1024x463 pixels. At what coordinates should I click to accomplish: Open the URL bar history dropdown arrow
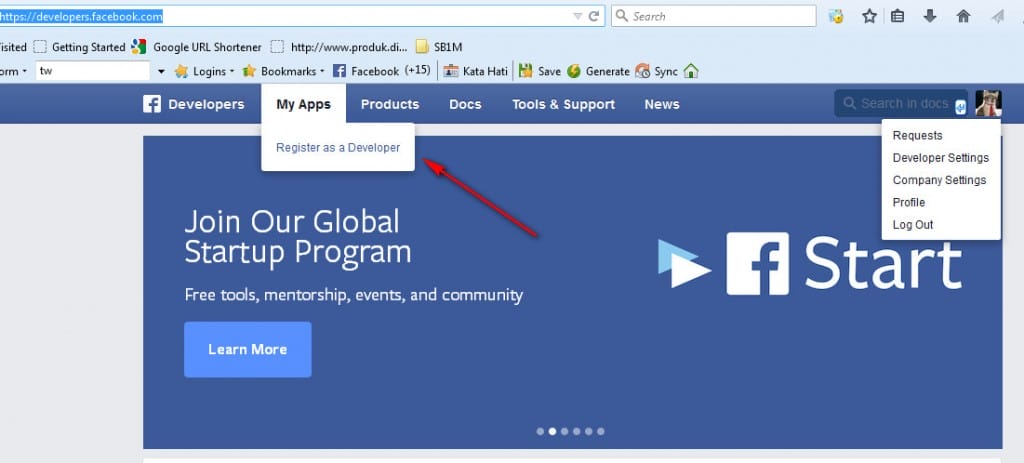(x=577, y=16)
